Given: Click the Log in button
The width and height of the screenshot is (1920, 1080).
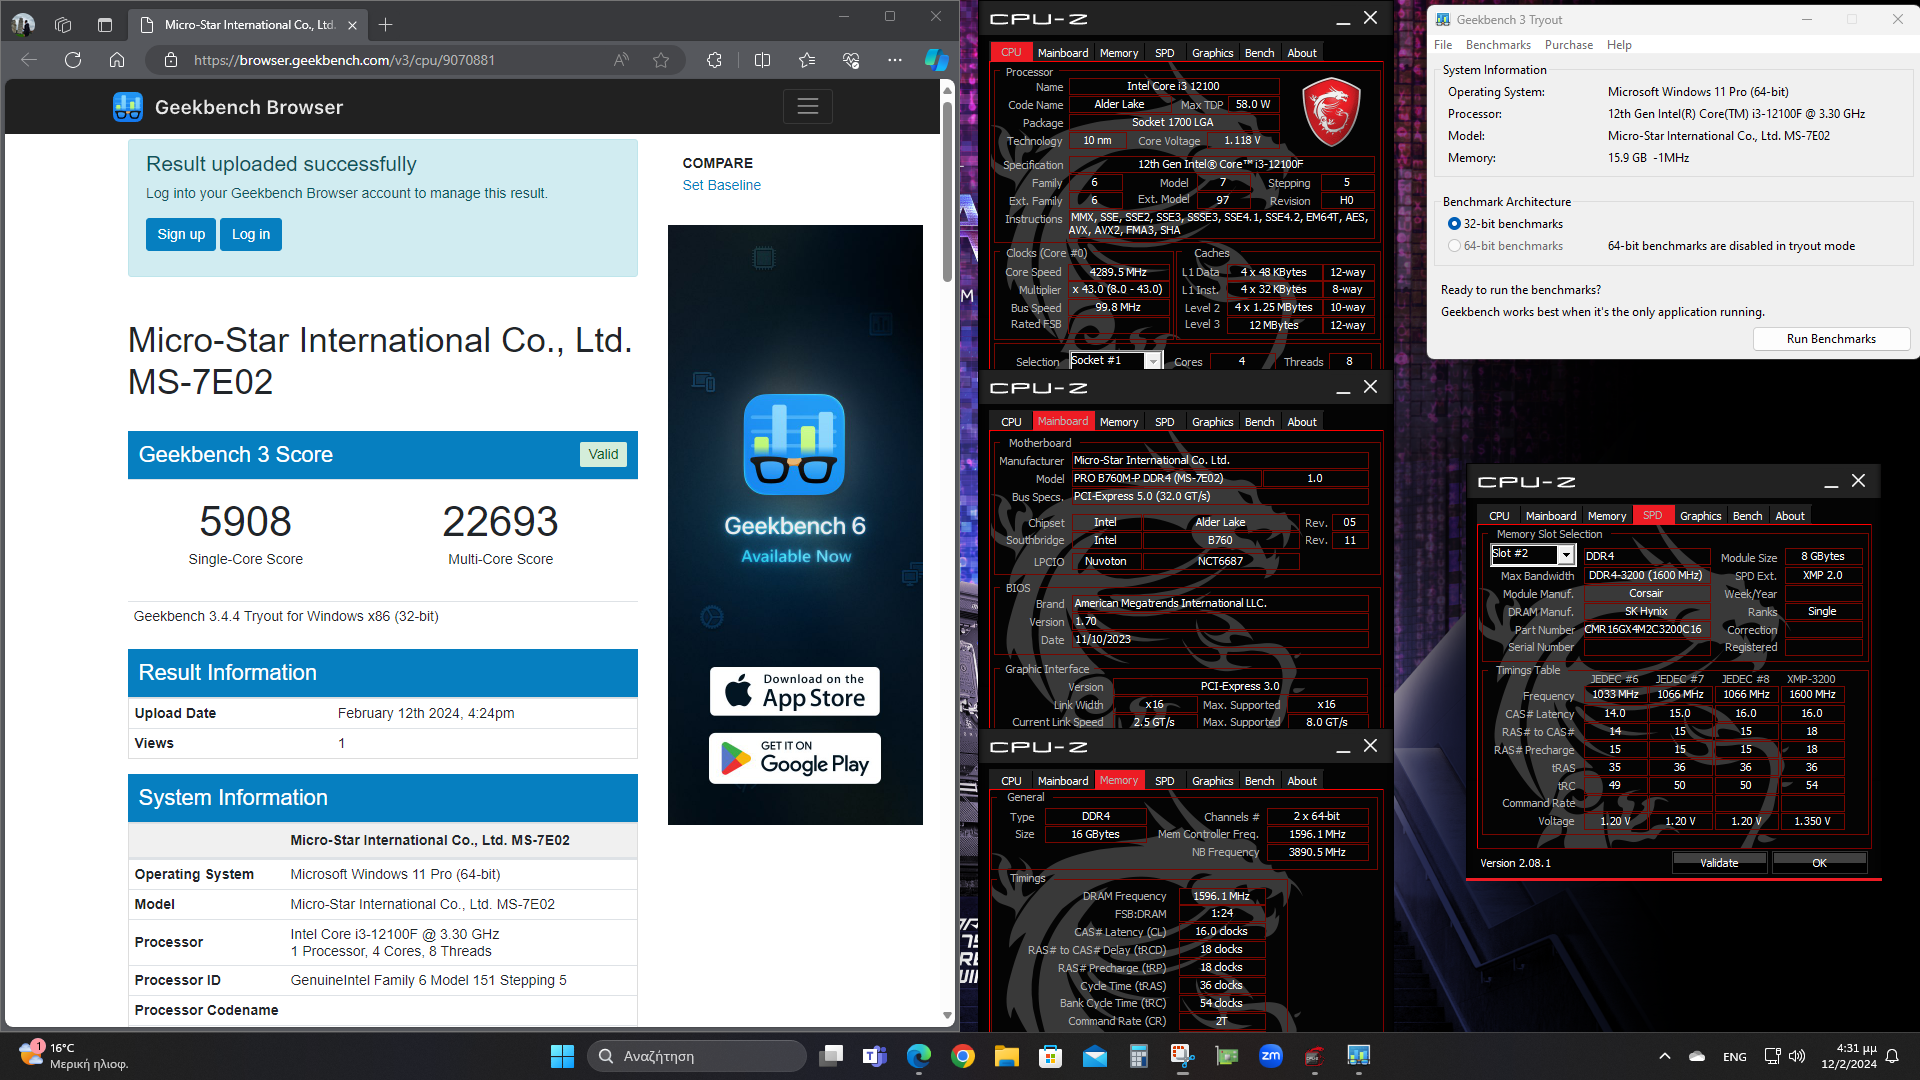Looking at the screenshot, I should coord(251,234).
